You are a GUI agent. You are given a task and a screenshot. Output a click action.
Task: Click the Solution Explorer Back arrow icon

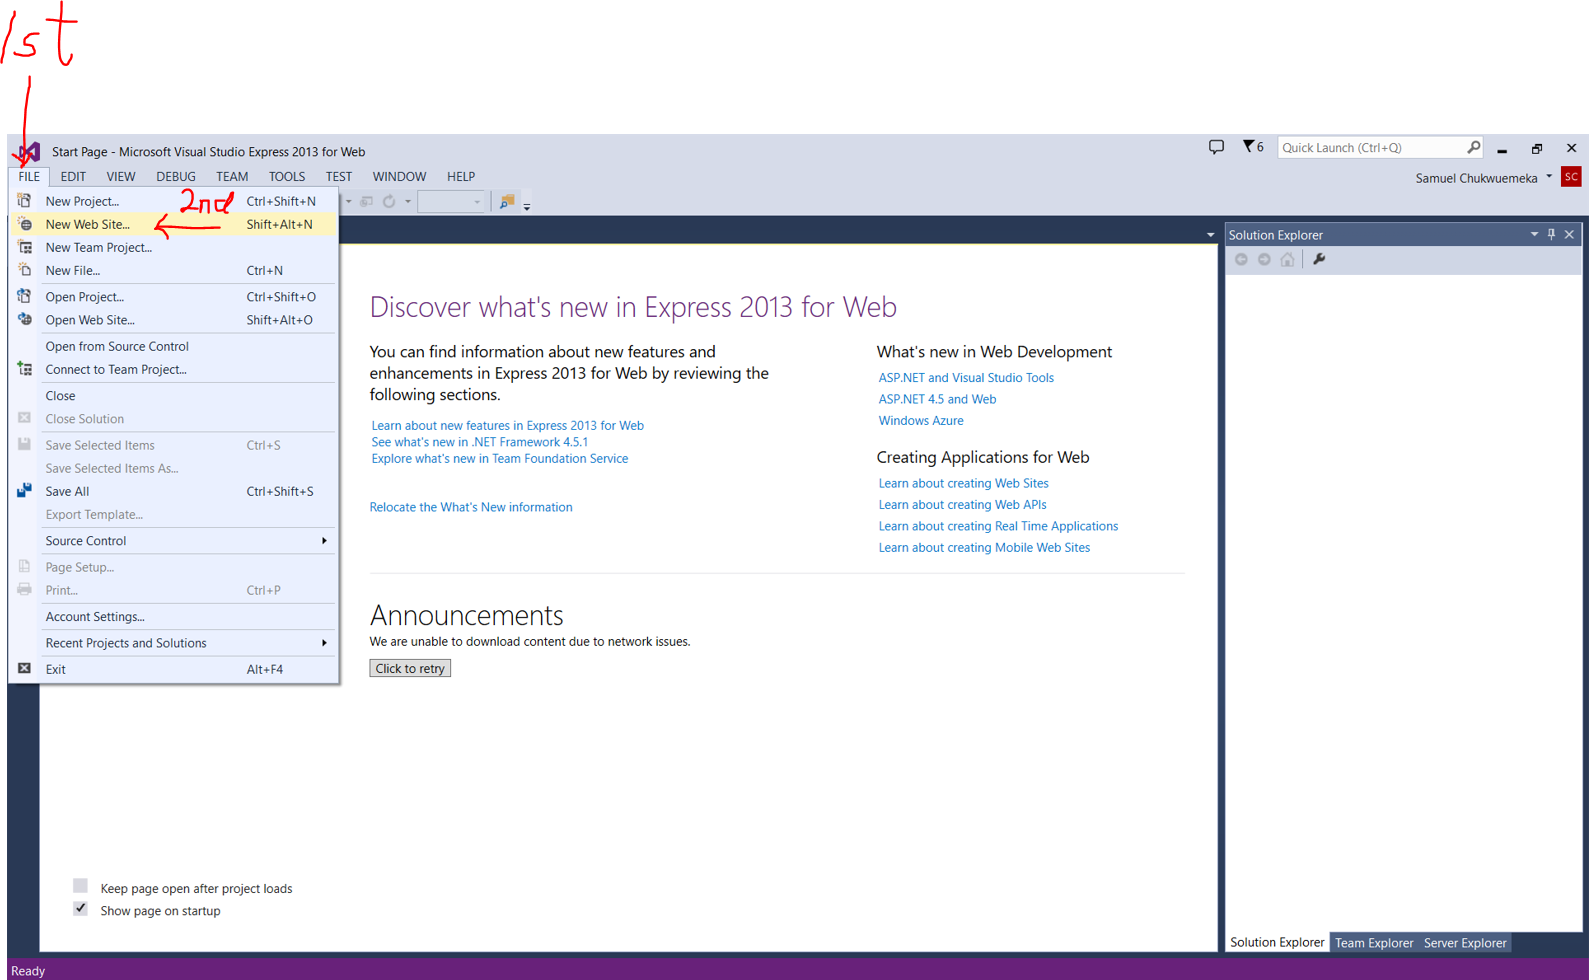1241,259
